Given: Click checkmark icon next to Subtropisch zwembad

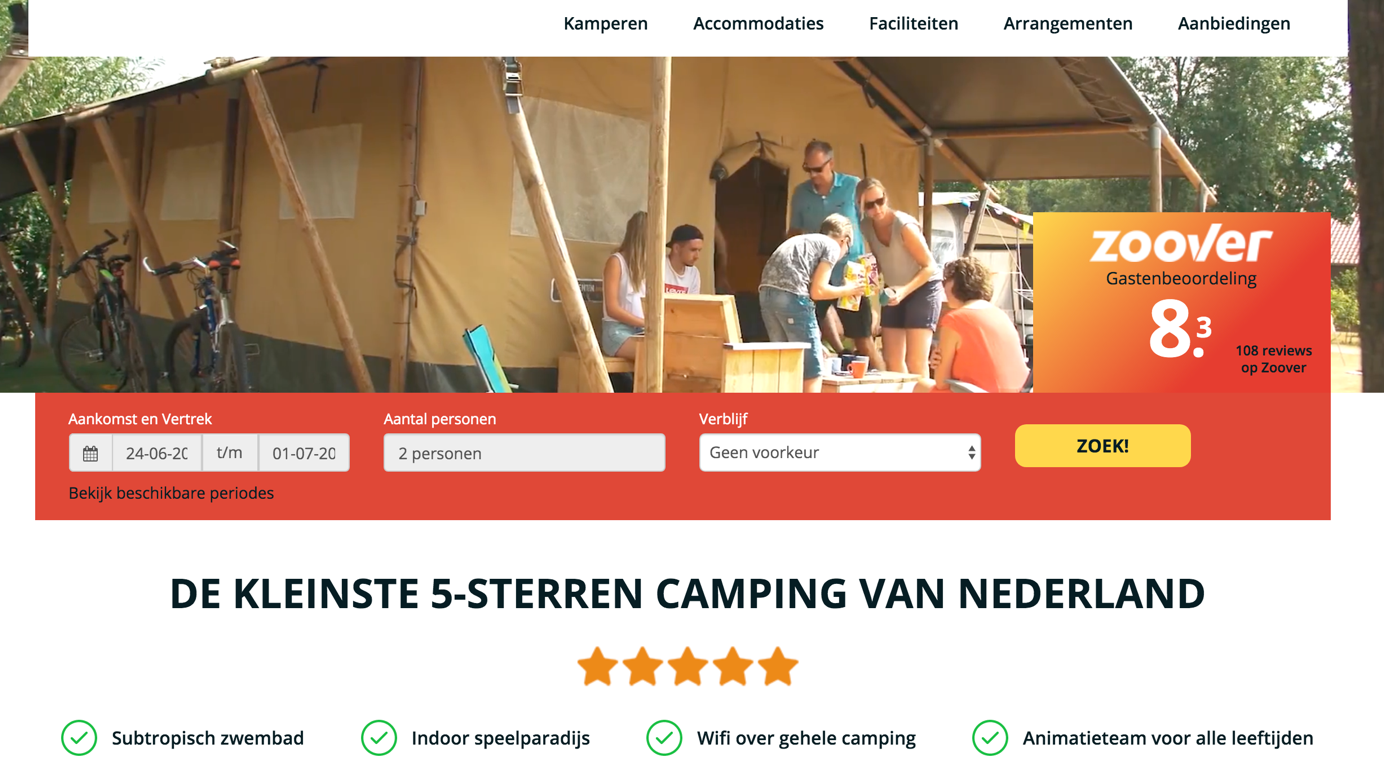Looking at the screenshot, I should pos(79,738).
